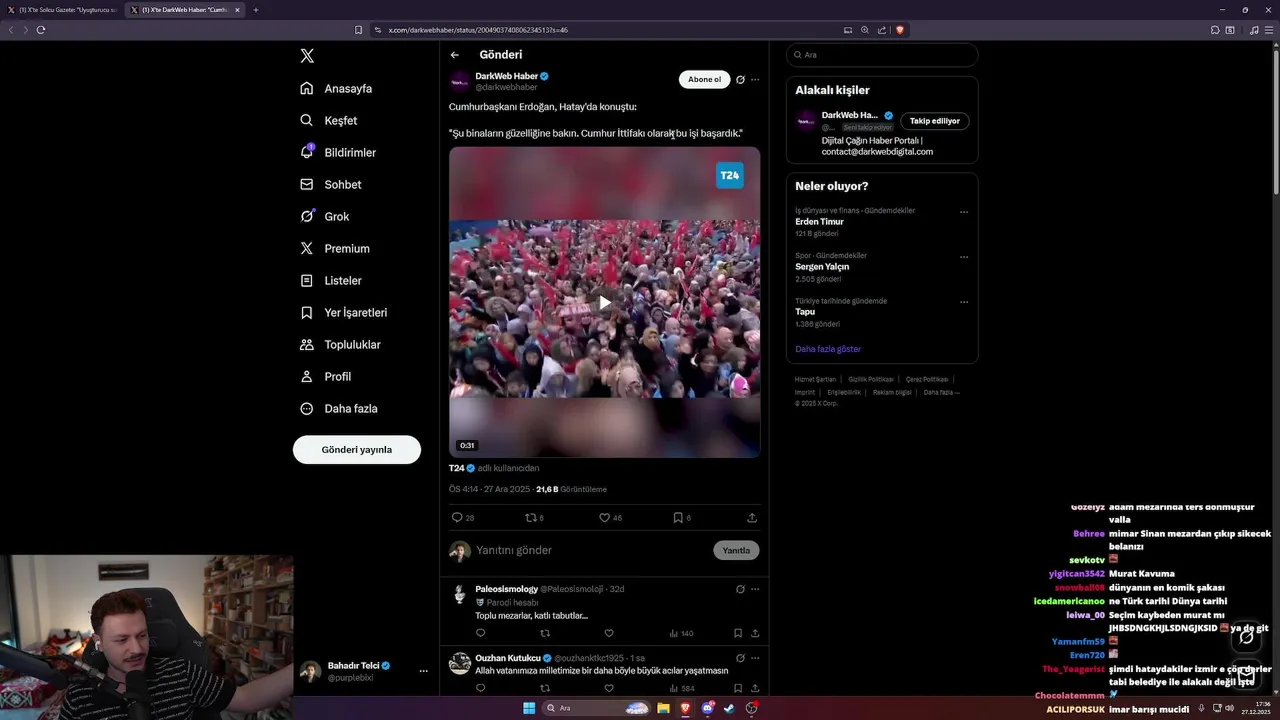Image resolution: width=1280 pixels, height=720 pixels.
Task: Open Discord from the taskbar
Action: point(708,708)
